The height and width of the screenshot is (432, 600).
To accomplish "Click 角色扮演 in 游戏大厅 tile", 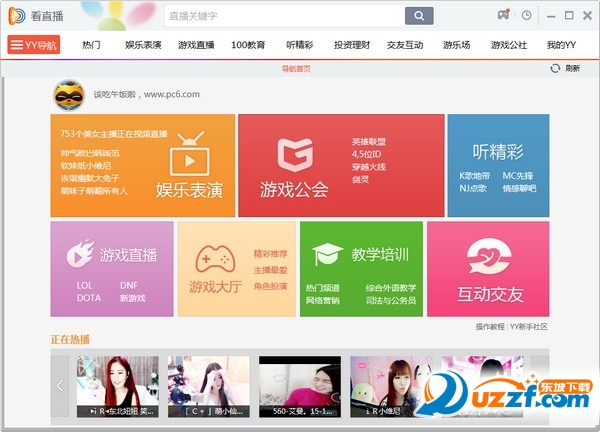I will point(271,287).
